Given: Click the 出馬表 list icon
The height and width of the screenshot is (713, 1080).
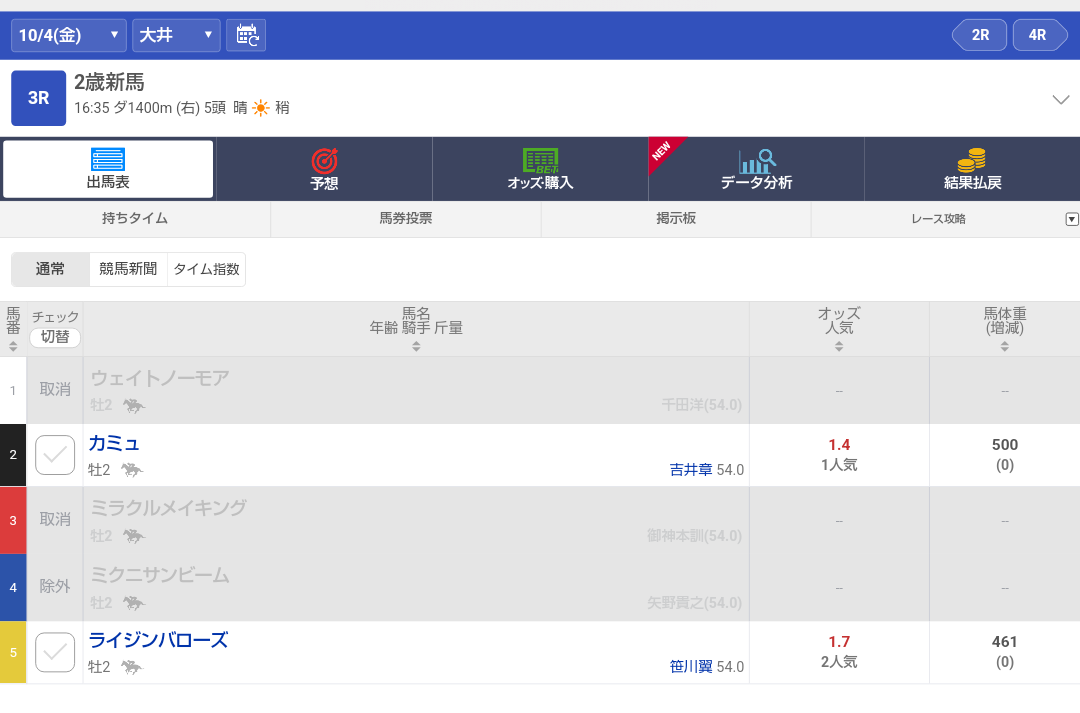Looking at the screenshot, I should click(108, 160).
